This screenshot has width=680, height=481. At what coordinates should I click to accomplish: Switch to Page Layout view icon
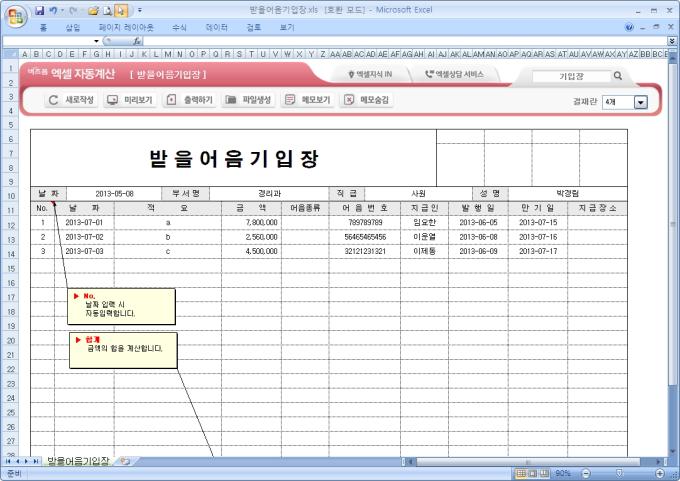(x=533, y=473)
